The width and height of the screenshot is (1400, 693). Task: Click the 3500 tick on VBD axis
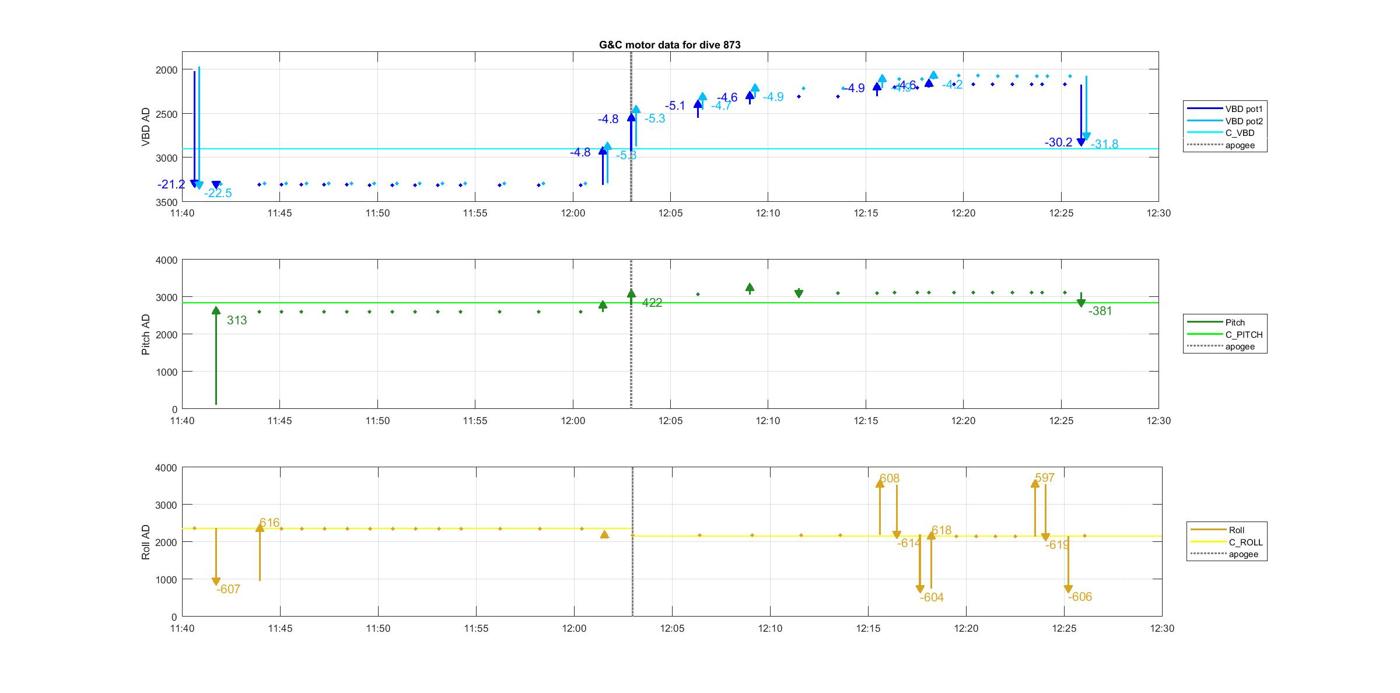pos(165,202)
